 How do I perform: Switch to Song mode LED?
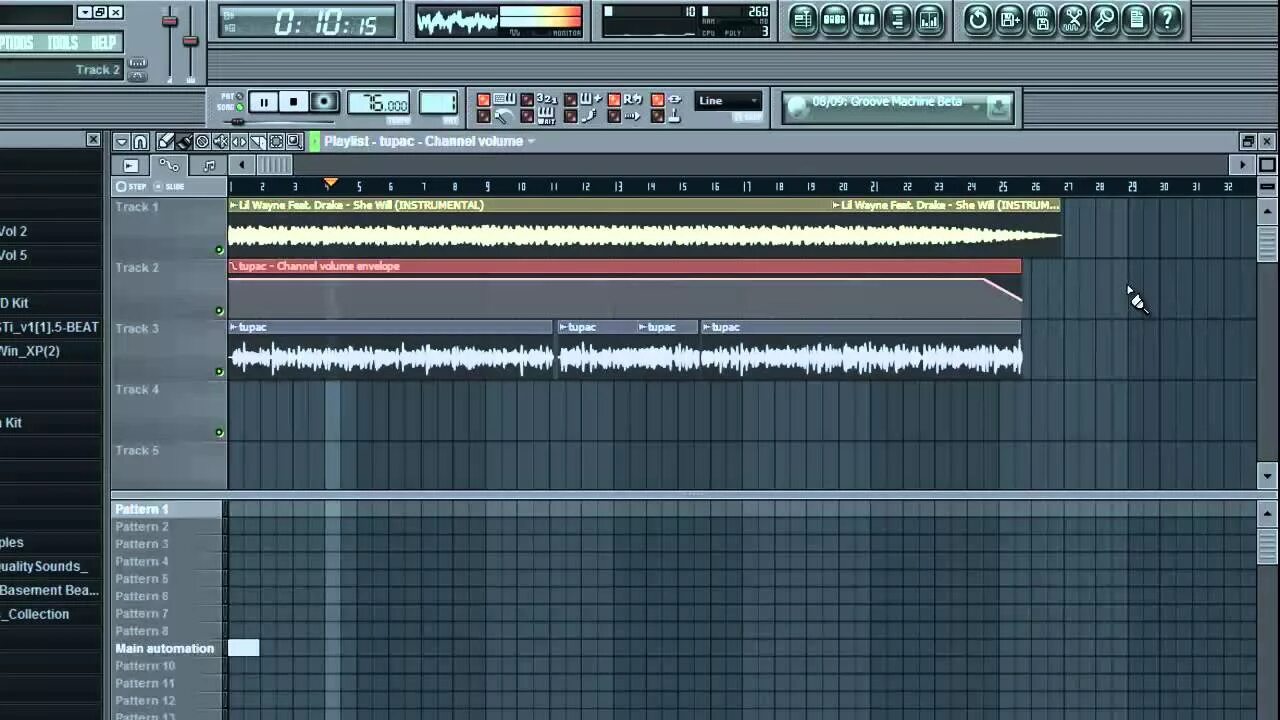241,106
